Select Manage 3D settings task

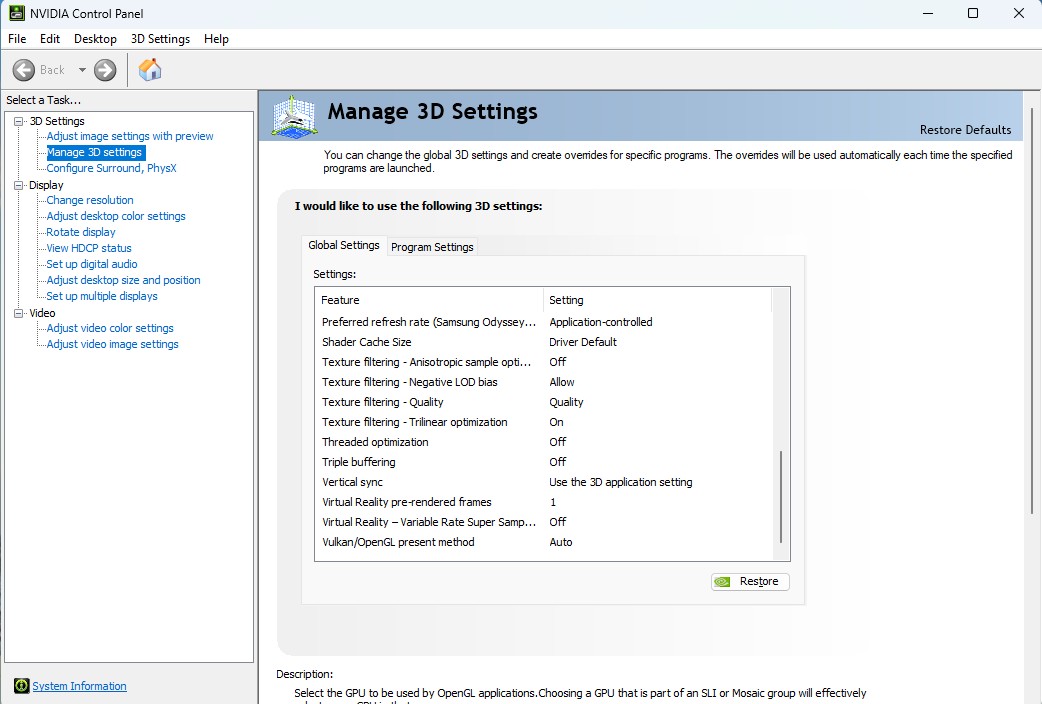pyautogui.click(x=94, y=152)
